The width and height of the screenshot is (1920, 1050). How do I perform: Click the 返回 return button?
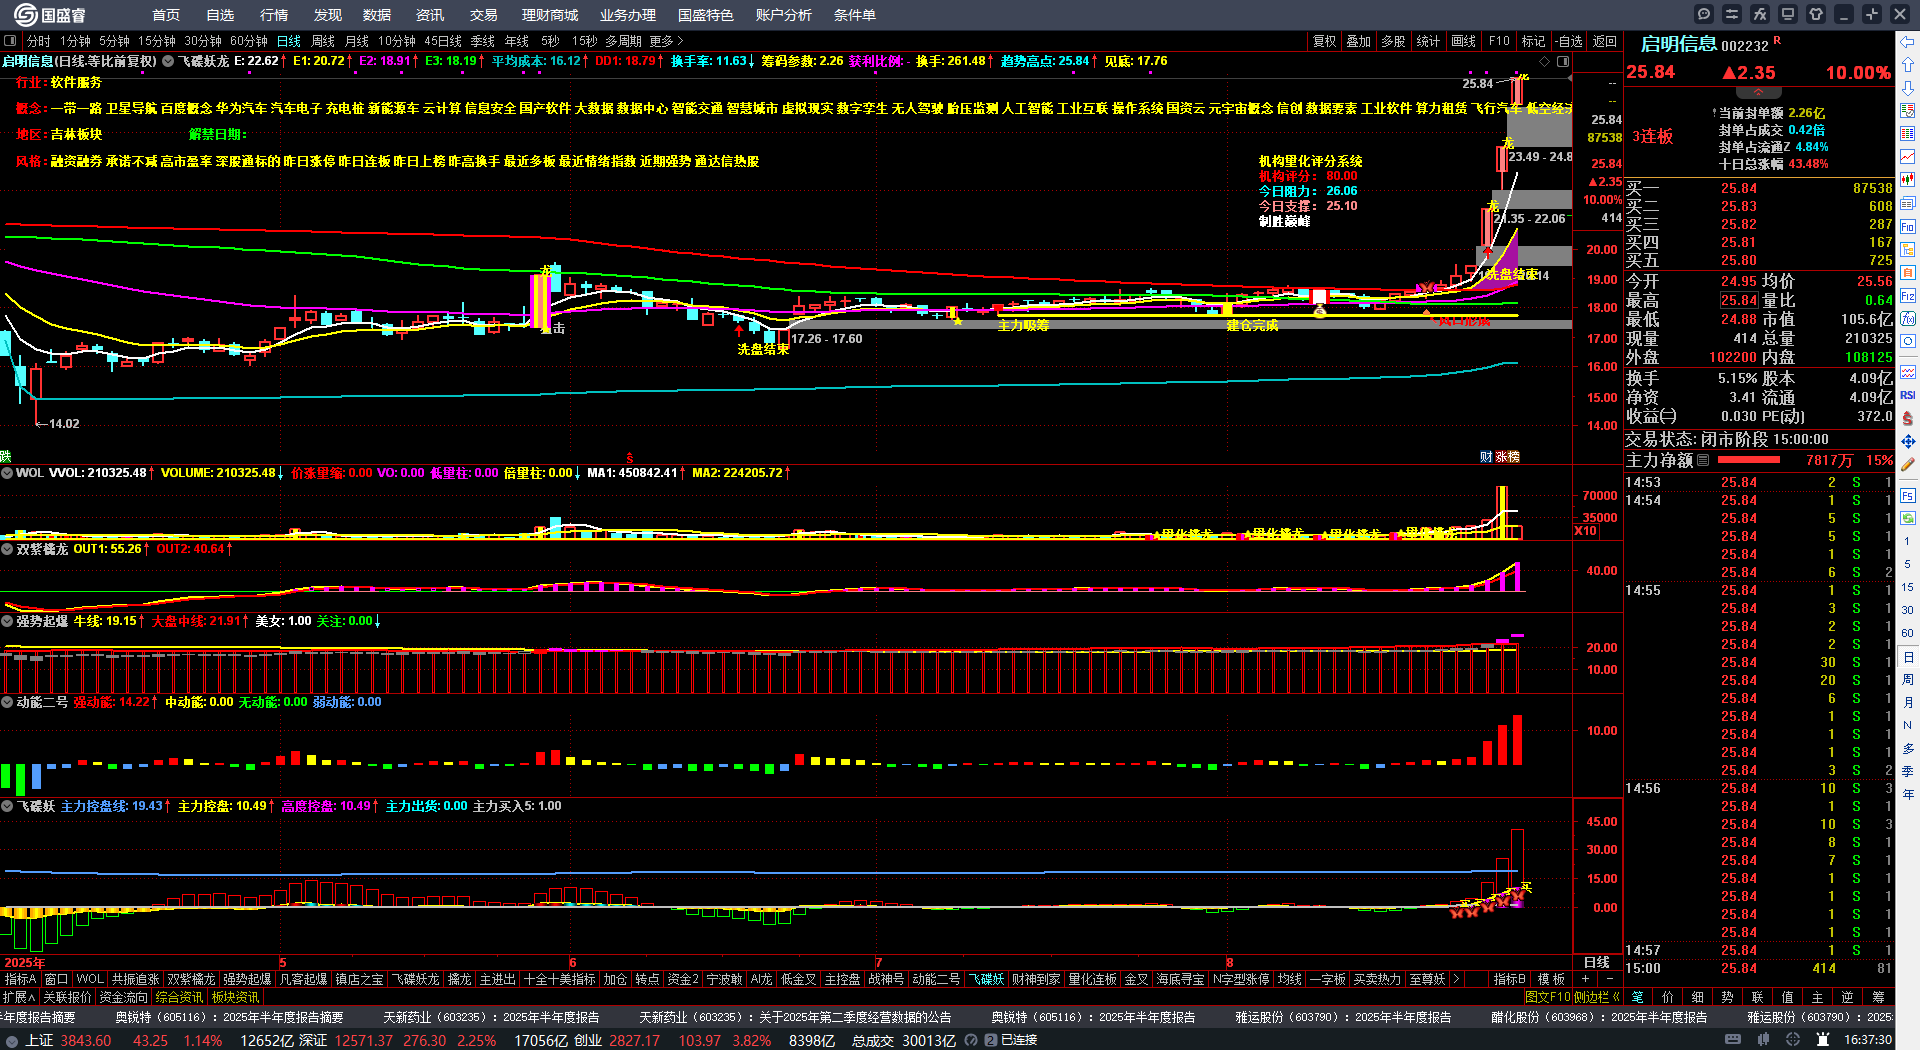pos(1605,41)
